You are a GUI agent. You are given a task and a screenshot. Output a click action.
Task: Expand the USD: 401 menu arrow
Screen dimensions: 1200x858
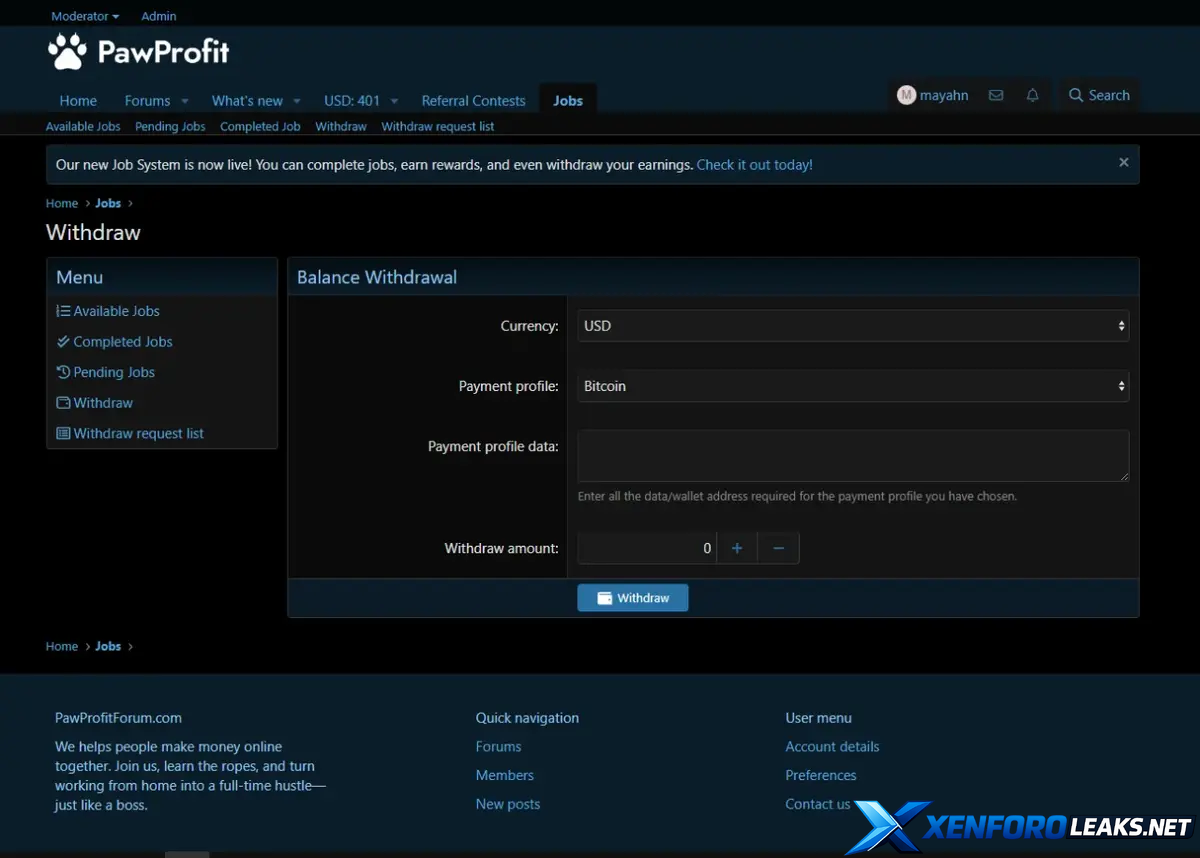coord(394,101)
